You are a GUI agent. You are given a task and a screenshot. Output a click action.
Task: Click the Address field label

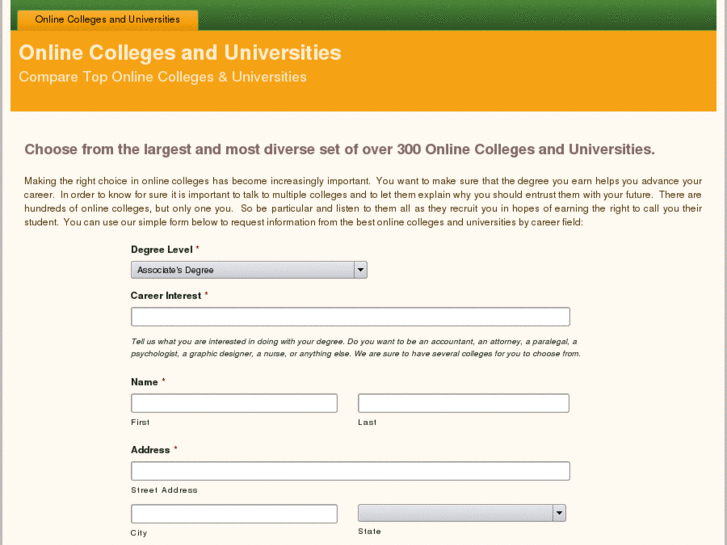click(150, 449)
